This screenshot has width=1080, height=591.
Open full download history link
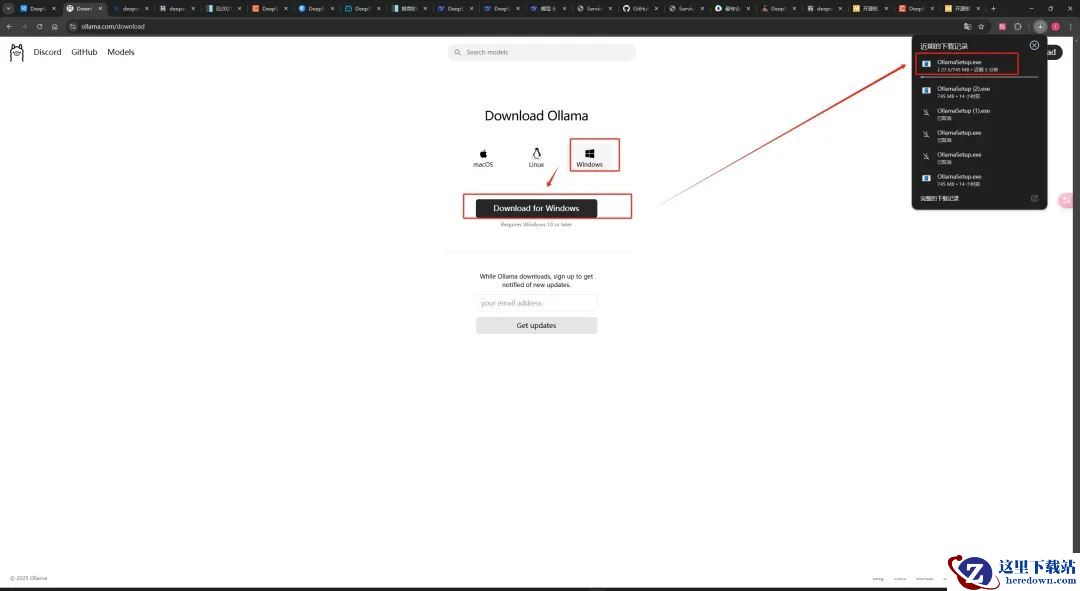(x=939, y=198)
